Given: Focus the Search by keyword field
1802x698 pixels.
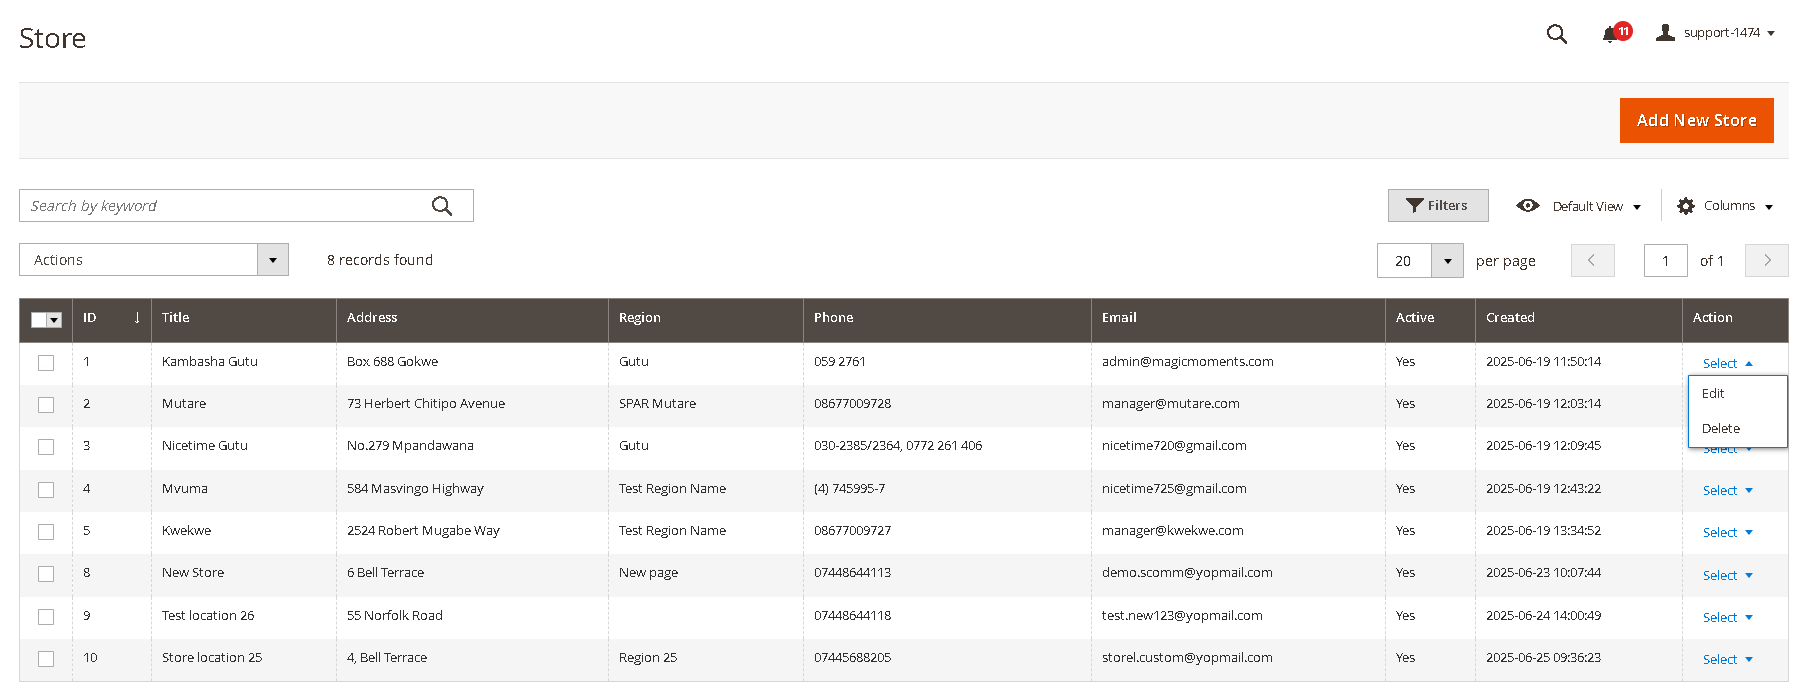Looking at the screenshot, I should coord(225,206).
